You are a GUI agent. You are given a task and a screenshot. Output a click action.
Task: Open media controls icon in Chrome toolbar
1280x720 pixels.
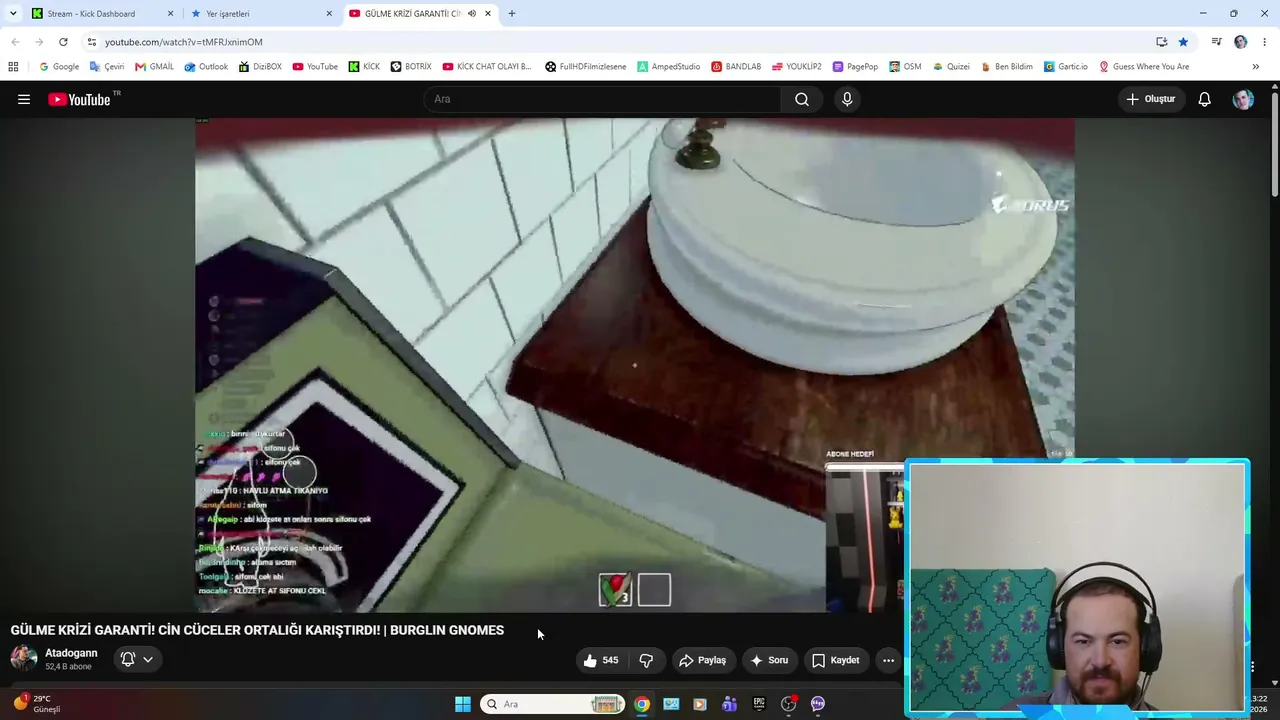point(1216,42)
